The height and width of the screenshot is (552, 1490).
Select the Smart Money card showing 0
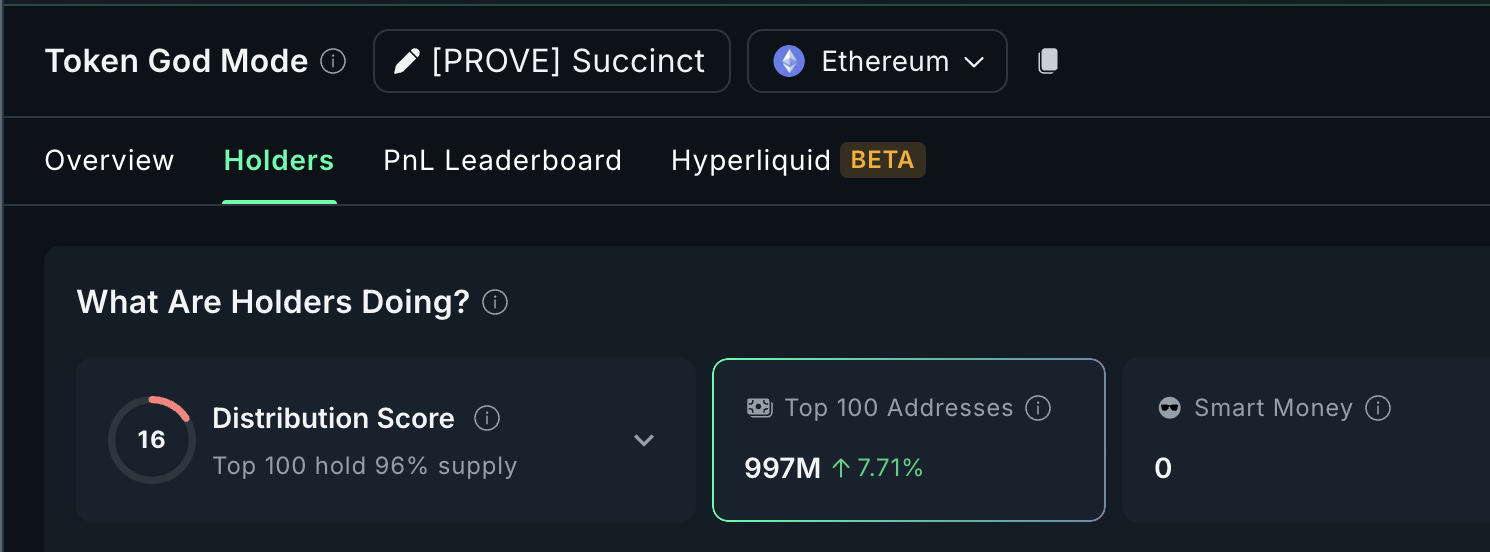pyautogui.click(x=1306, y=440)
